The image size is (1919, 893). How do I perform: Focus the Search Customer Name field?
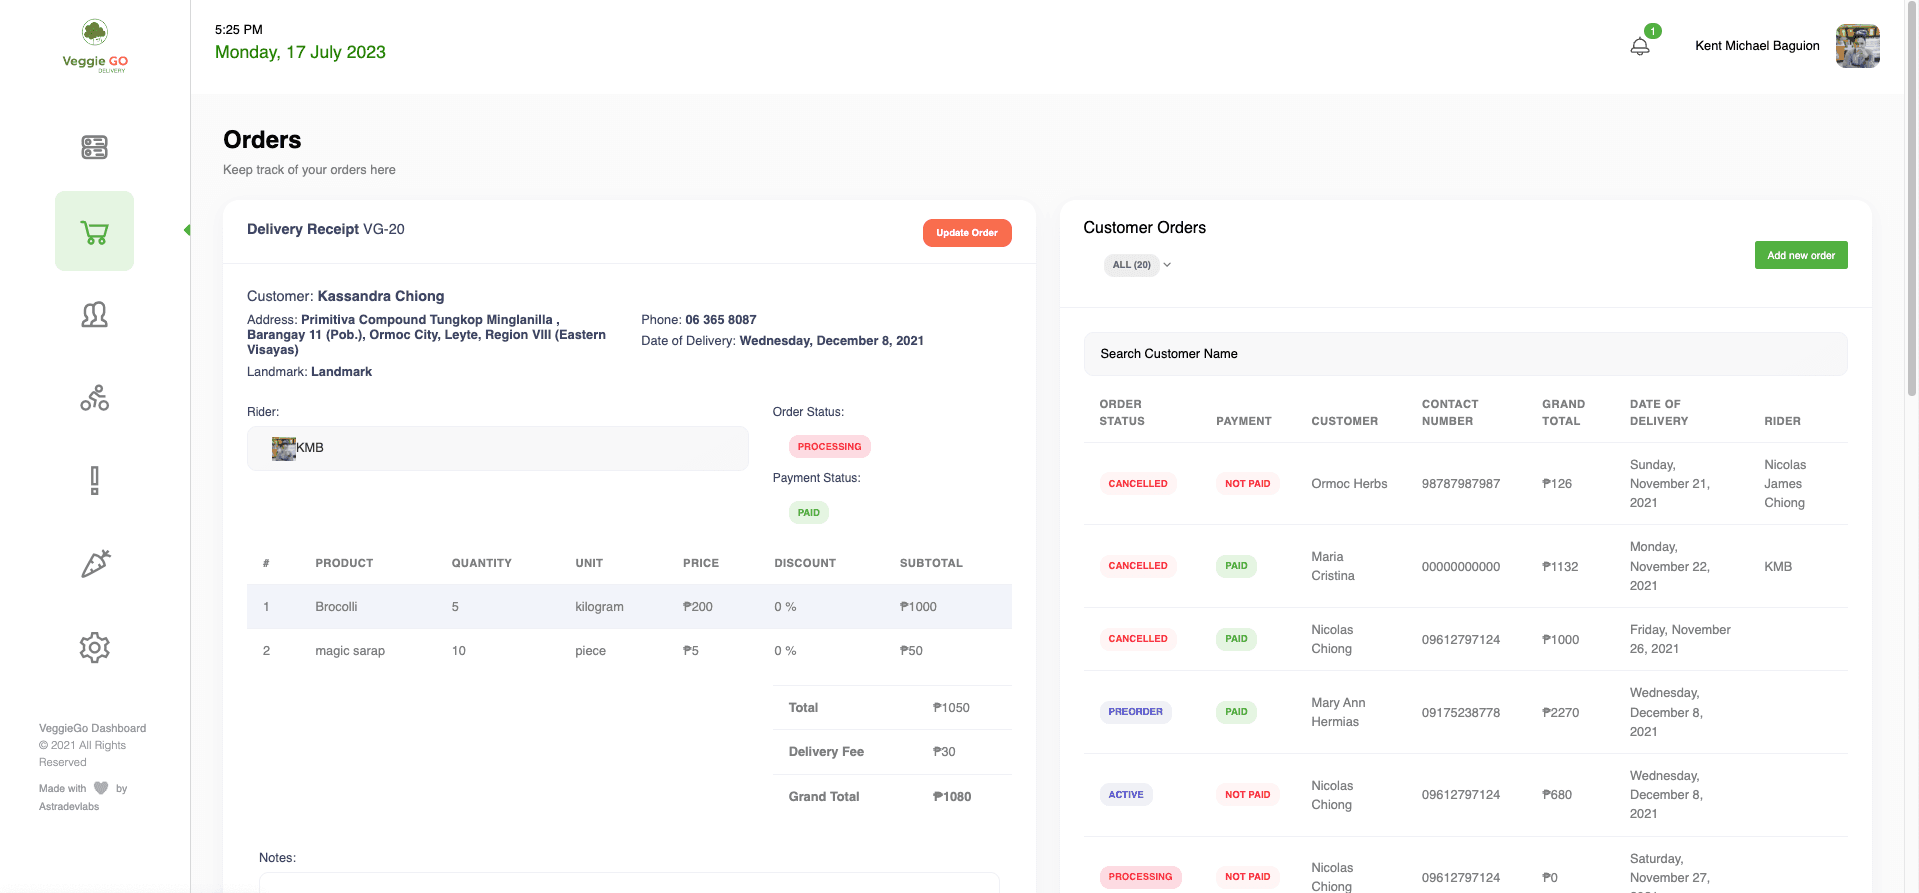[1465, 354]
